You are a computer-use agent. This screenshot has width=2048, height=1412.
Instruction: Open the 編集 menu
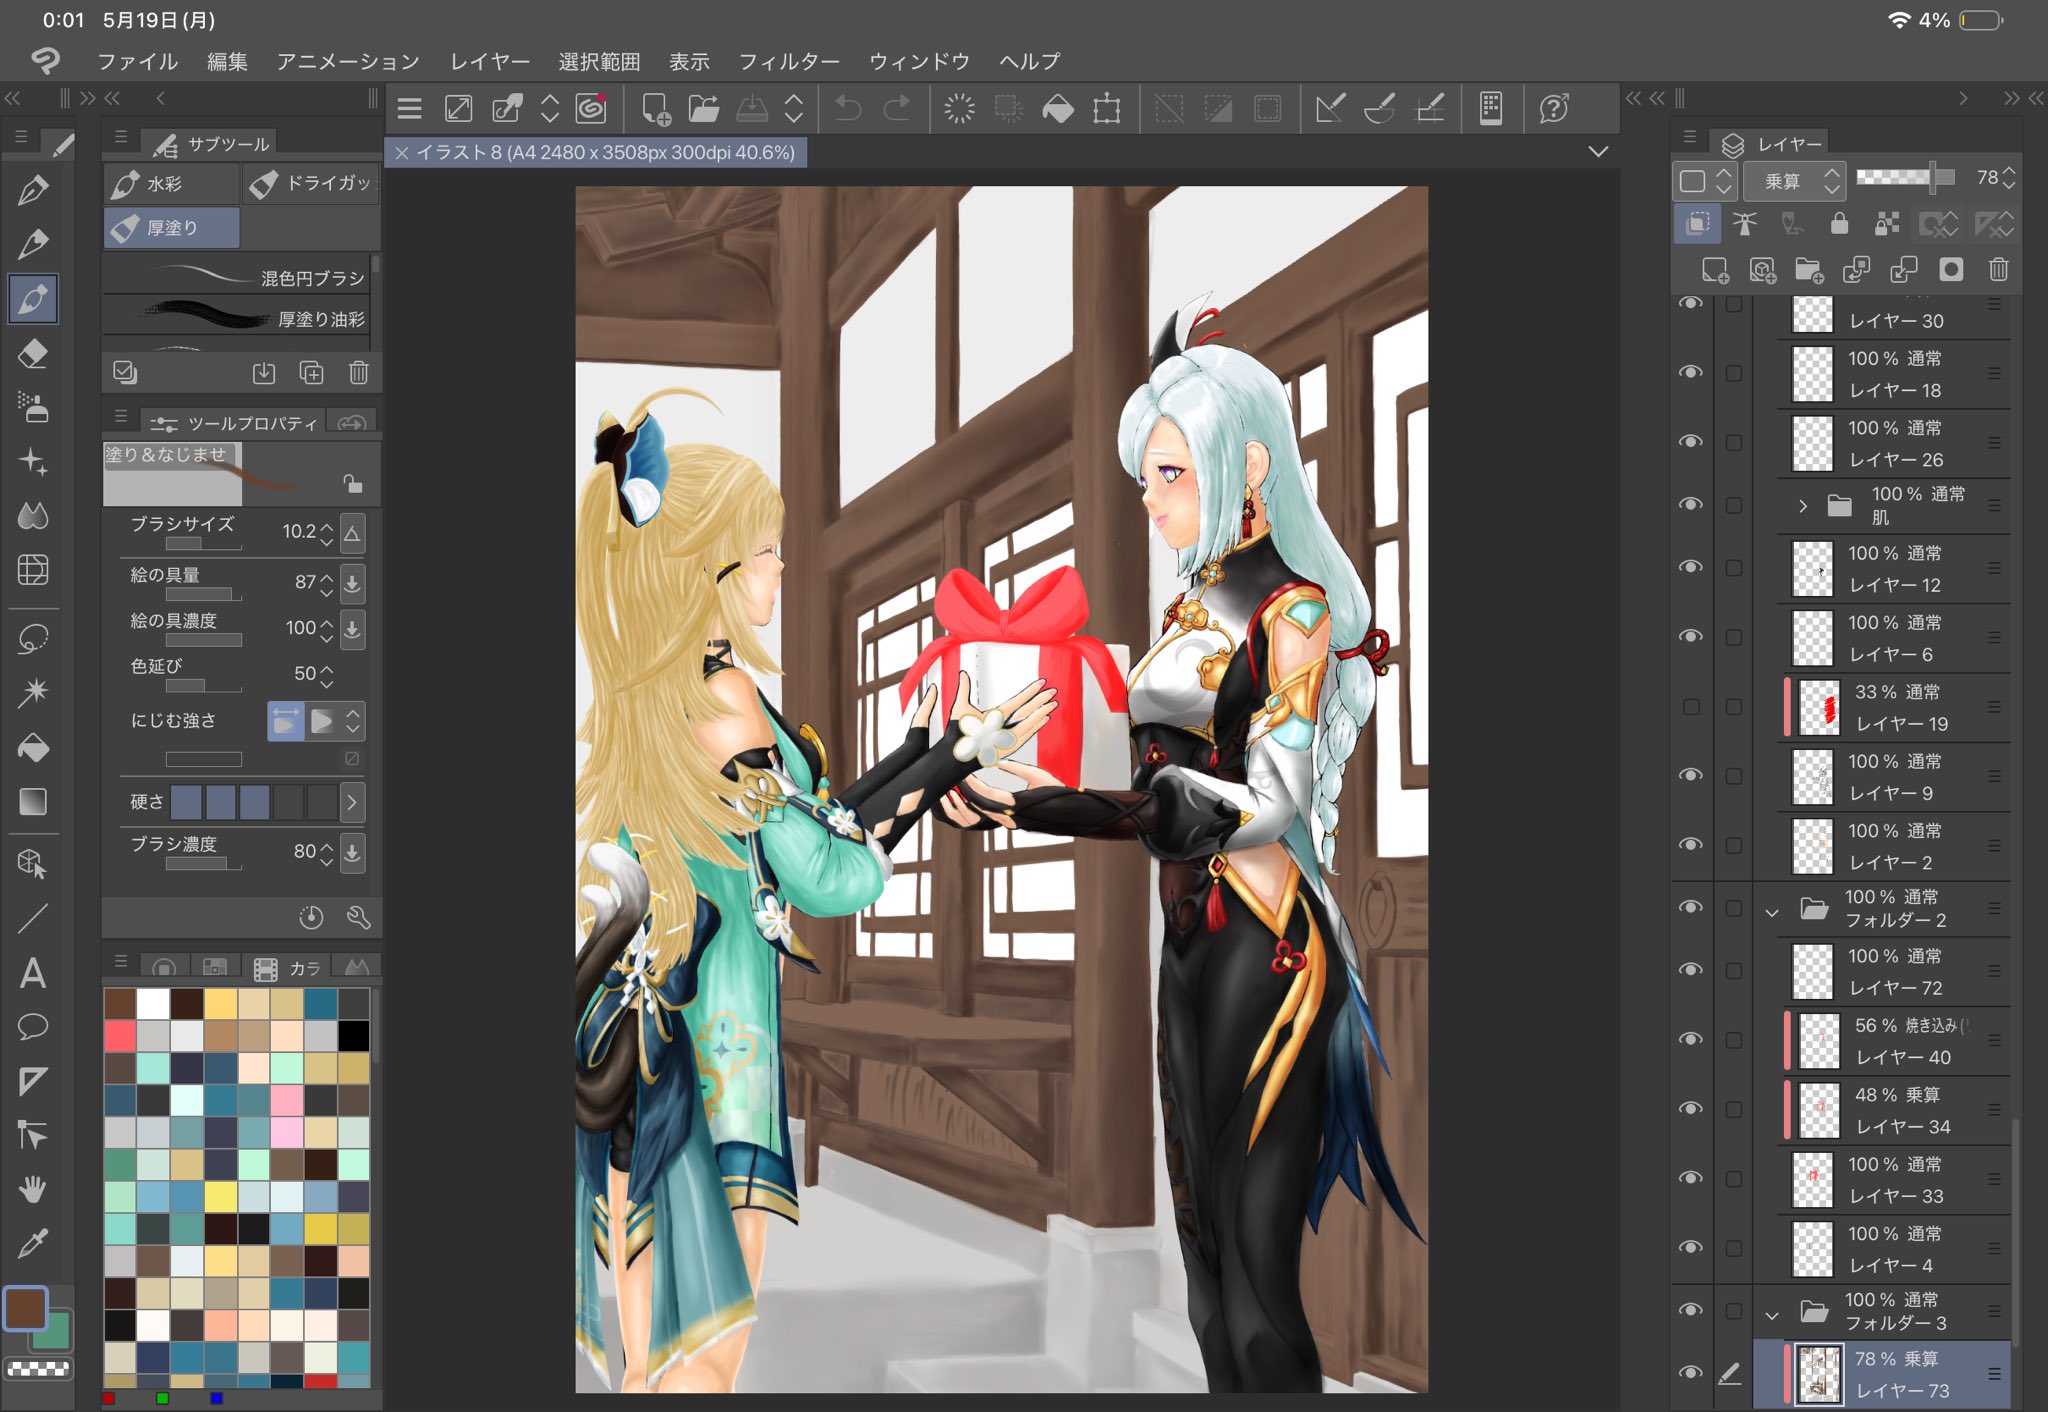(x=227, y=61)
